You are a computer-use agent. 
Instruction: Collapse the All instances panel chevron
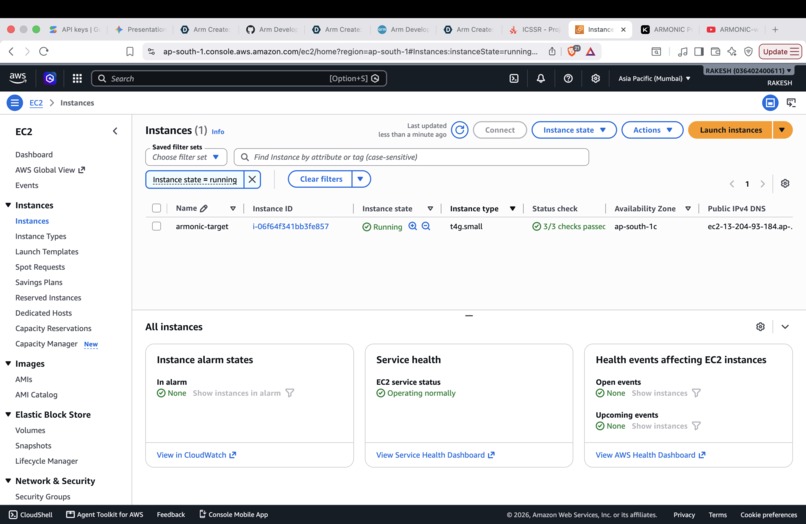(785, 327)
